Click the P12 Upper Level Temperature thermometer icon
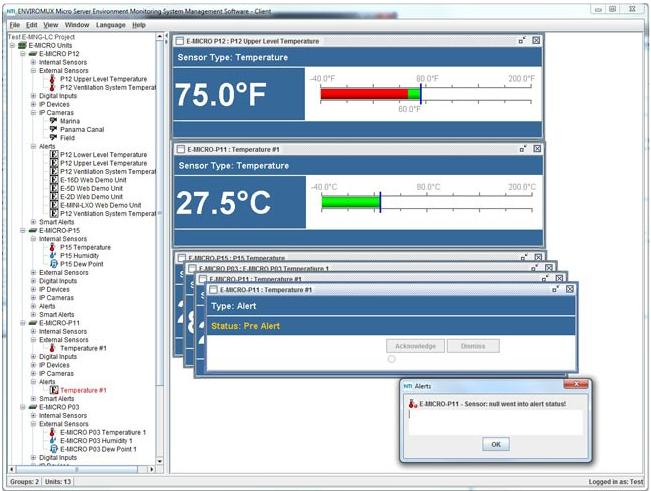This screenshot has width=651, height=491. [53, 79]
